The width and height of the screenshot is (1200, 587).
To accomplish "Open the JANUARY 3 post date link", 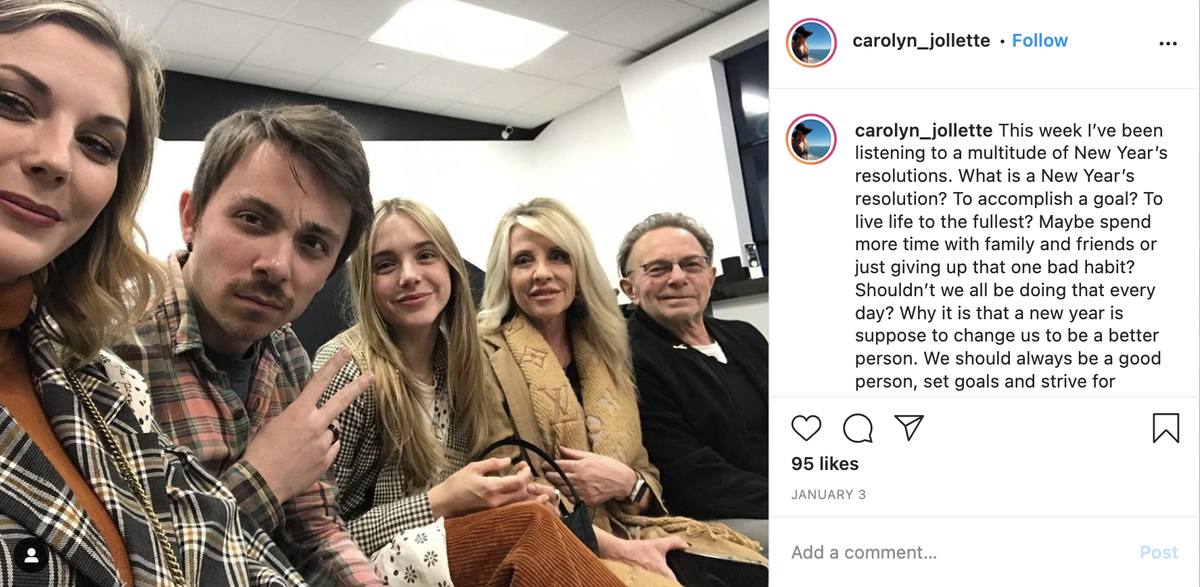I will click(x=828, y=495).
